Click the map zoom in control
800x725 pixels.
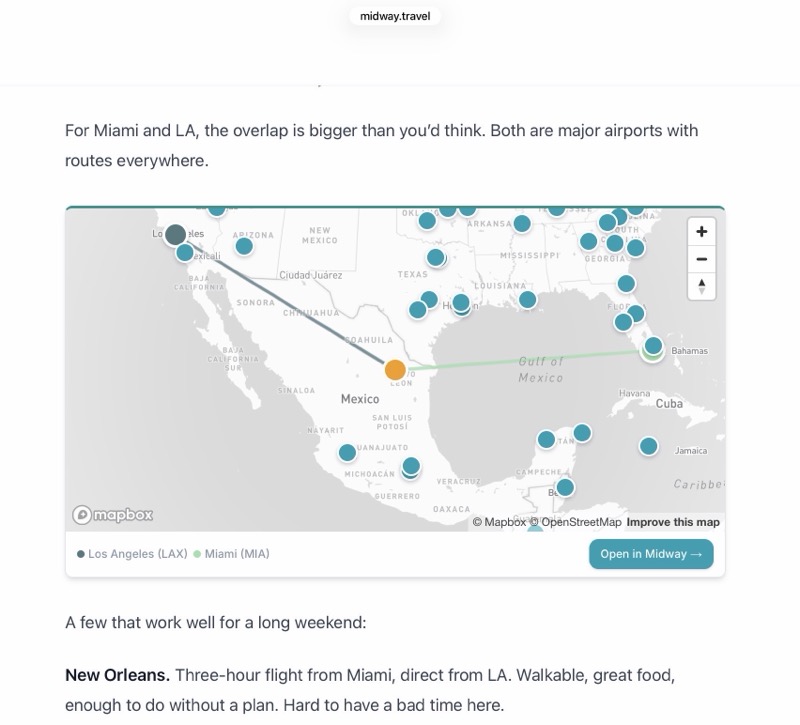tap(700, 231)
